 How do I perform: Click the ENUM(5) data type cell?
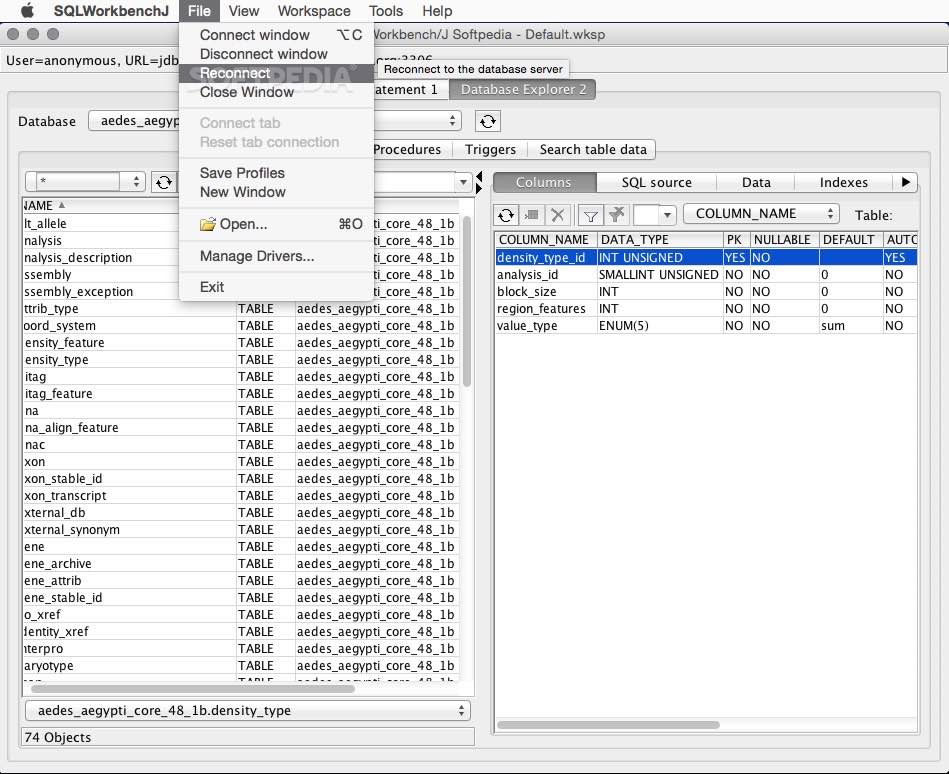pyautogui.click(x=660, y=326)
